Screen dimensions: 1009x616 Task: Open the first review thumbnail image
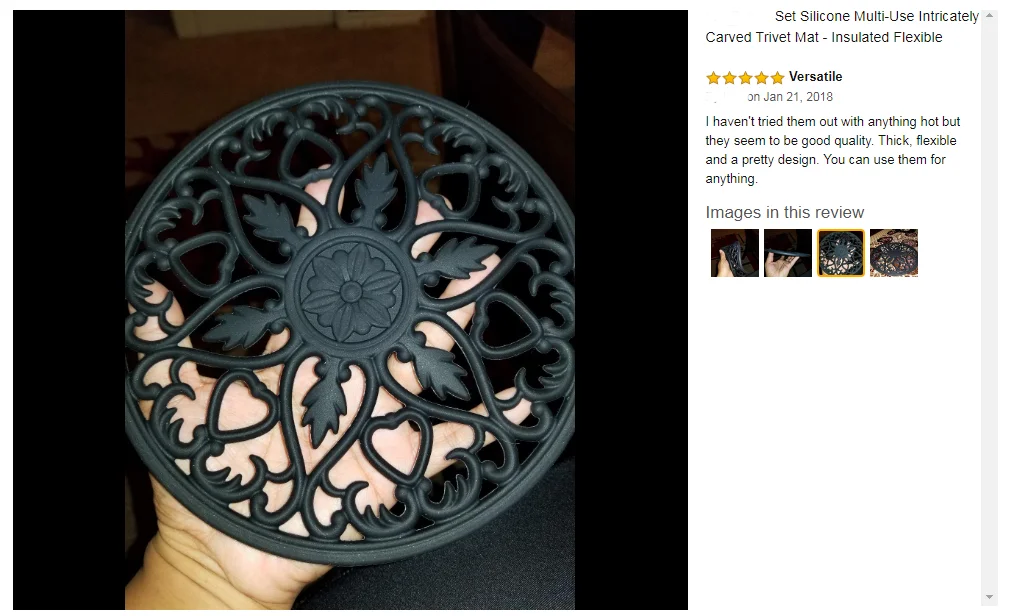(x=734, y=253)
